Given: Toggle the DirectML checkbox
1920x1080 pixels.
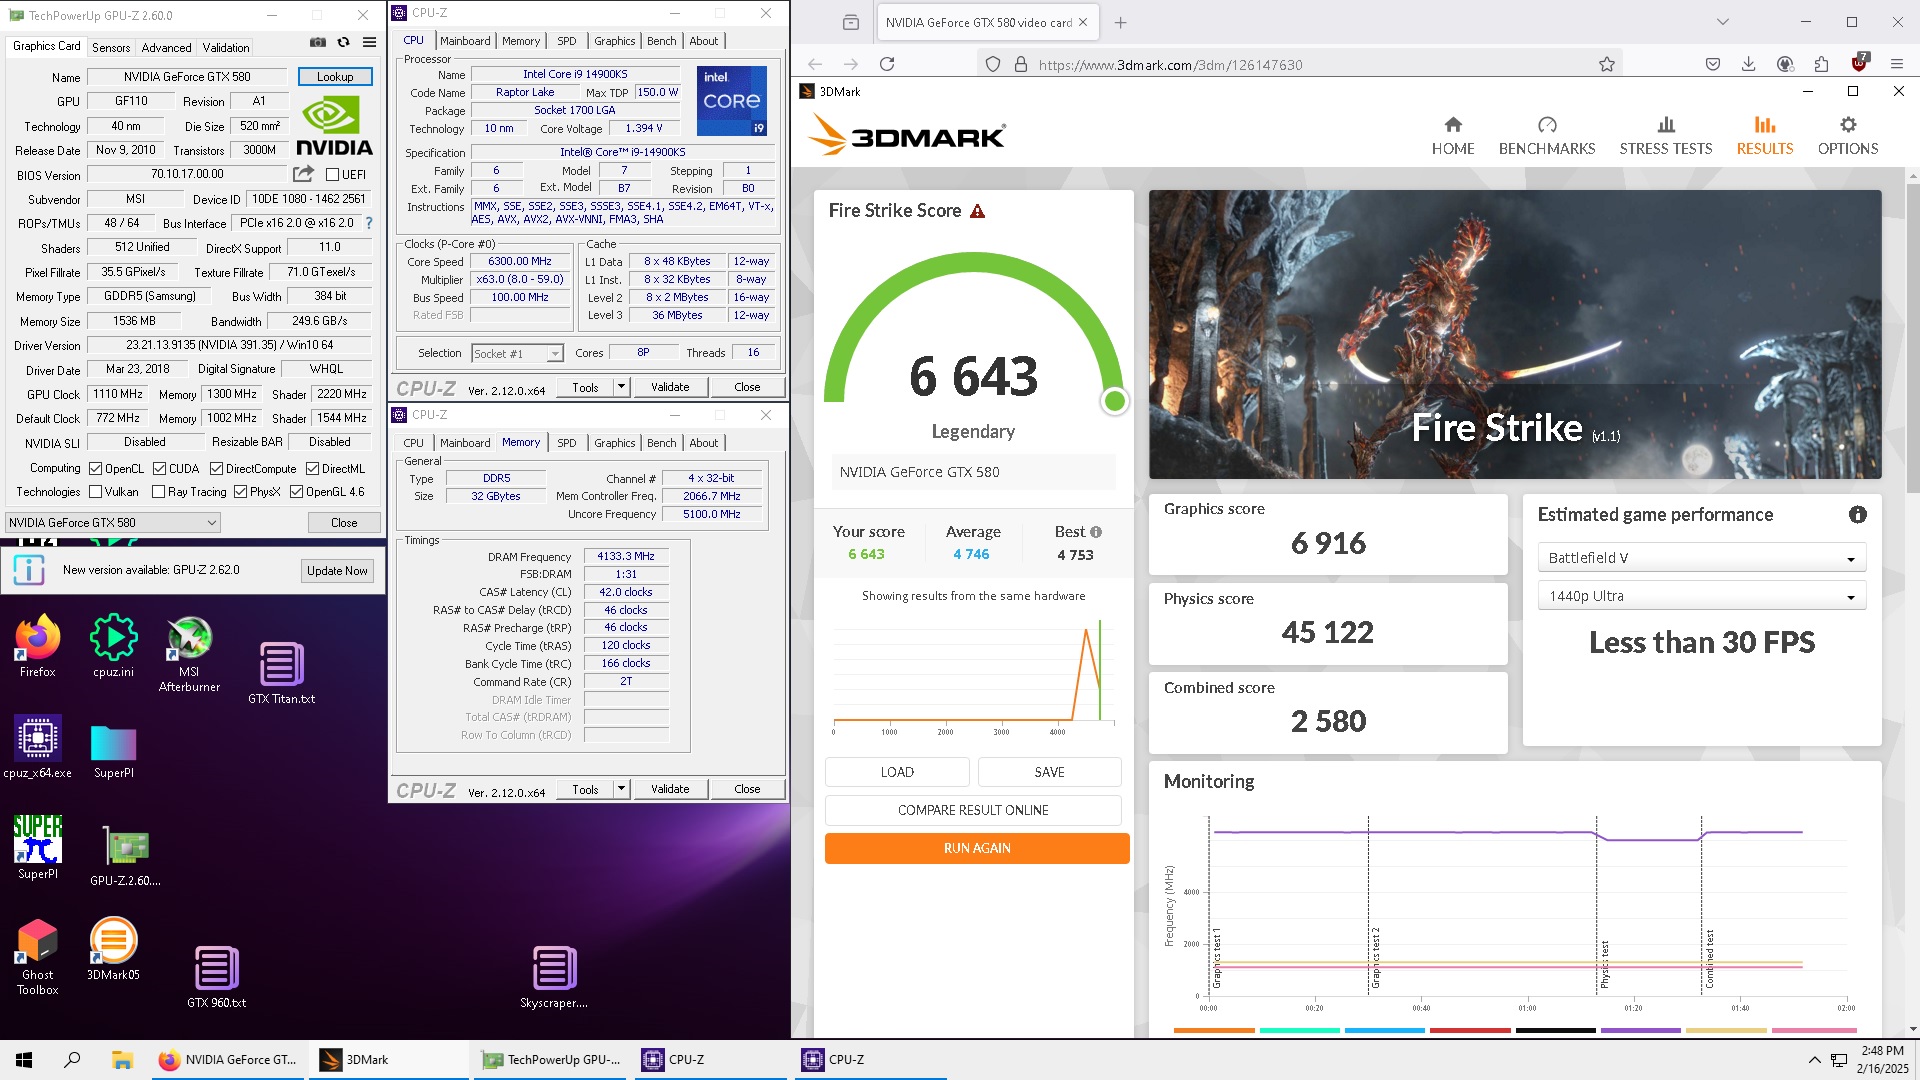Looking at the screenshot, I should [x=312, y=469].
